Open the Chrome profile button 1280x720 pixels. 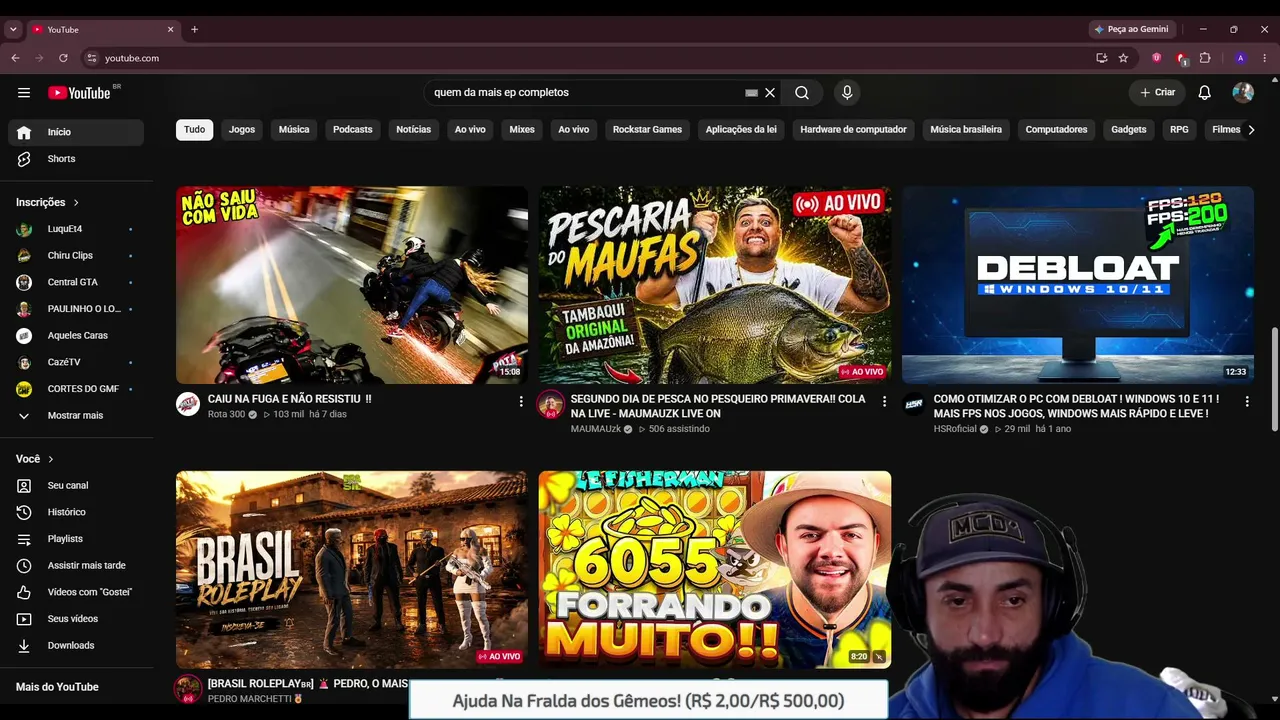1241,58
